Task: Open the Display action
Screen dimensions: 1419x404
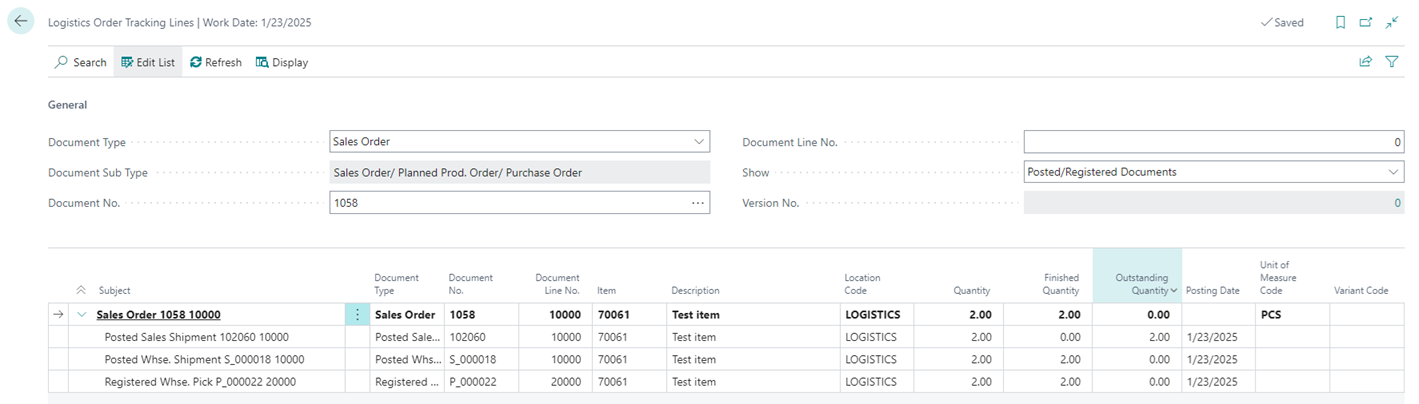Action: point(281,62)
